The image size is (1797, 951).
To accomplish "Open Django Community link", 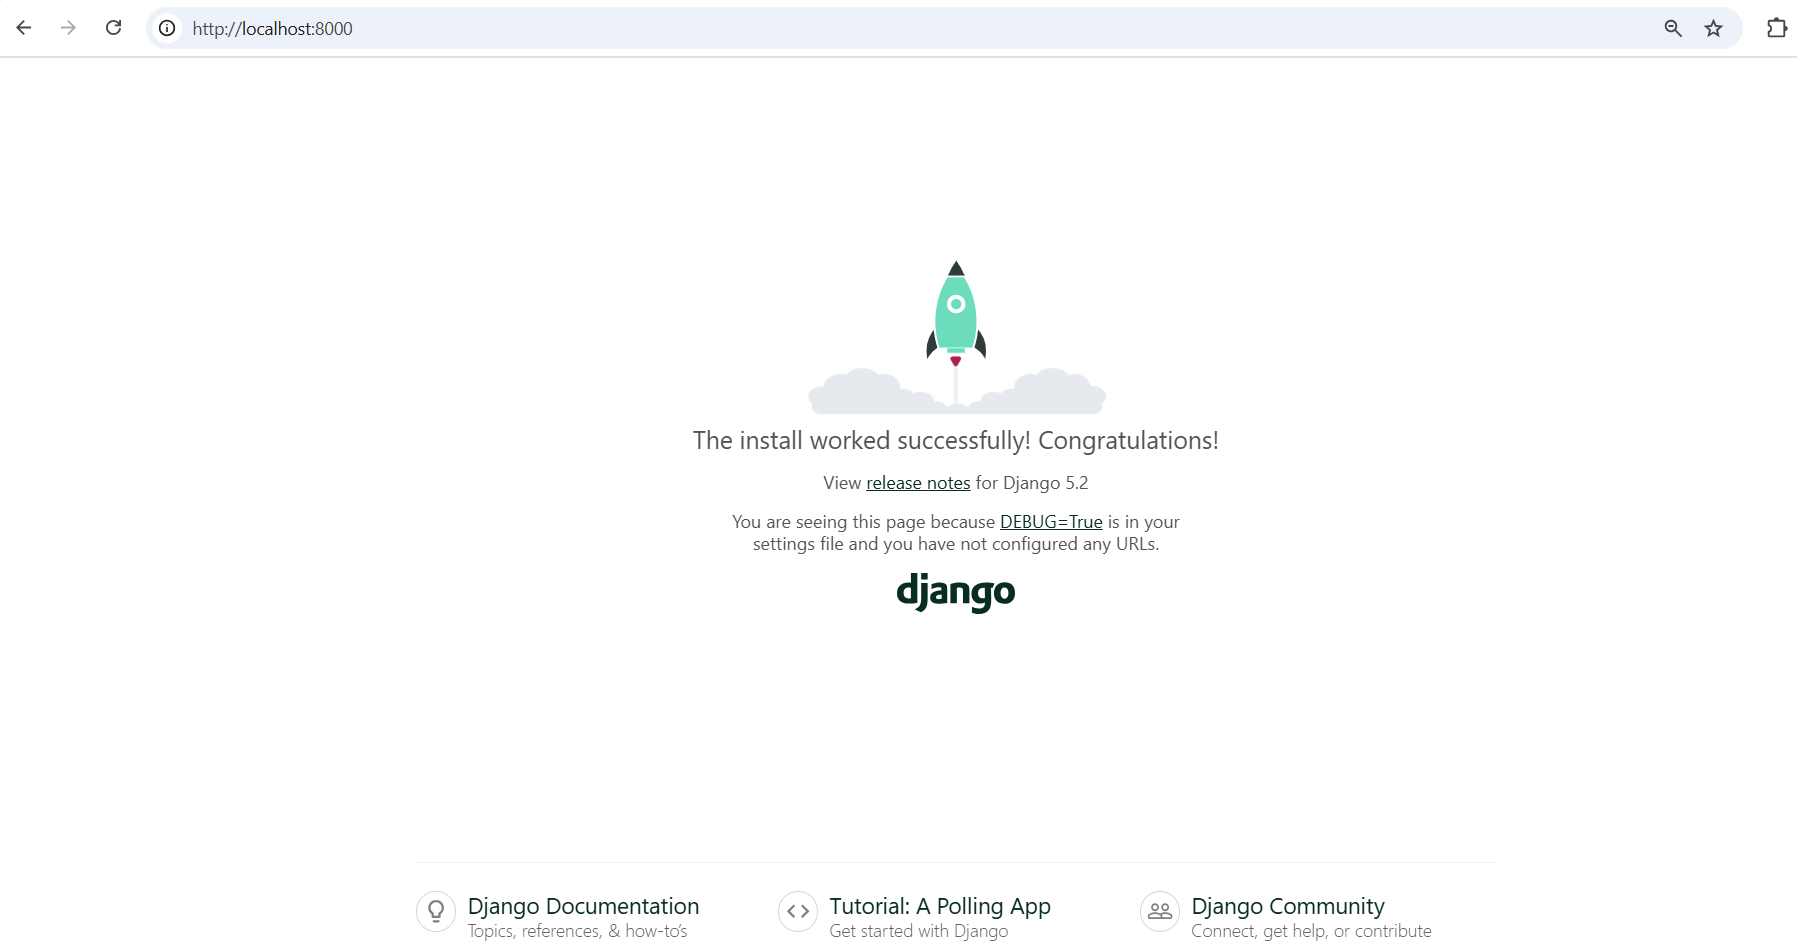I will click(1288, 906).
